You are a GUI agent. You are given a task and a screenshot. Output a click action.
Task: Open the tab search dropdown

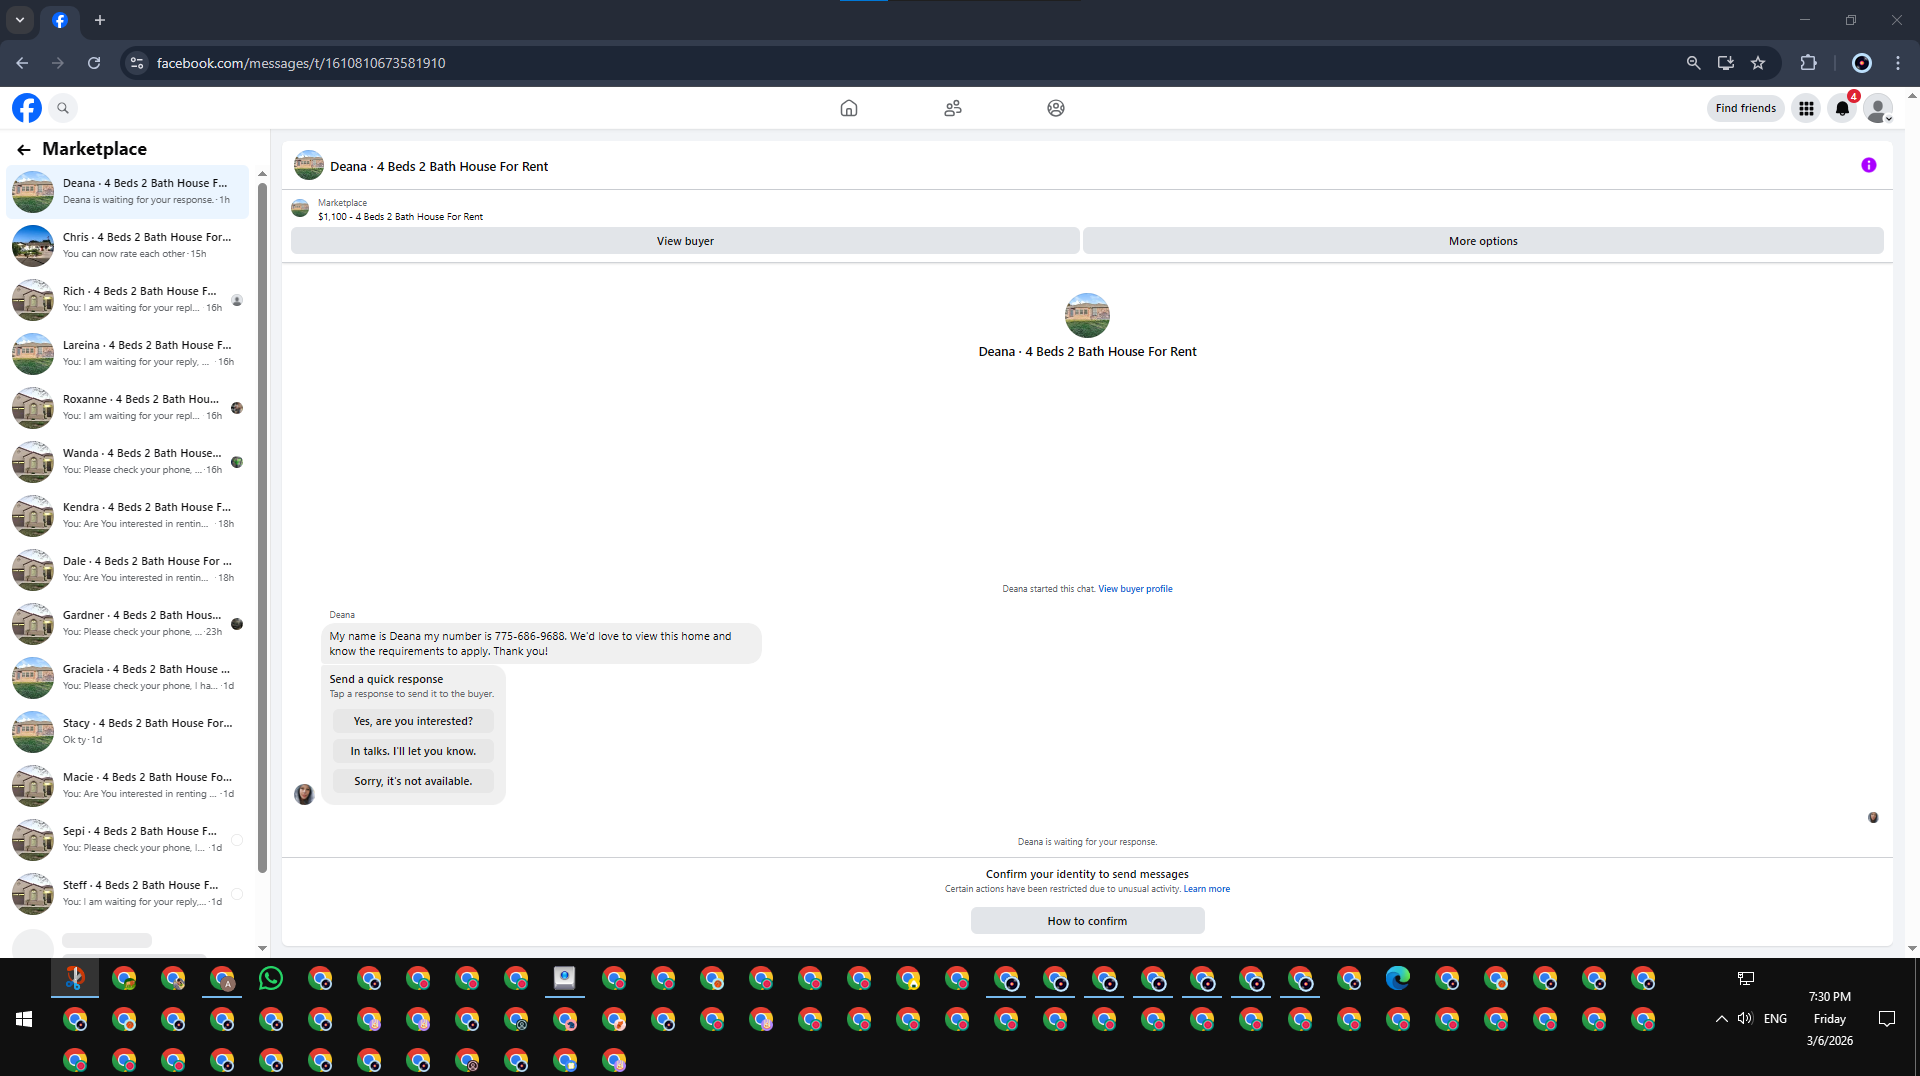20,20
